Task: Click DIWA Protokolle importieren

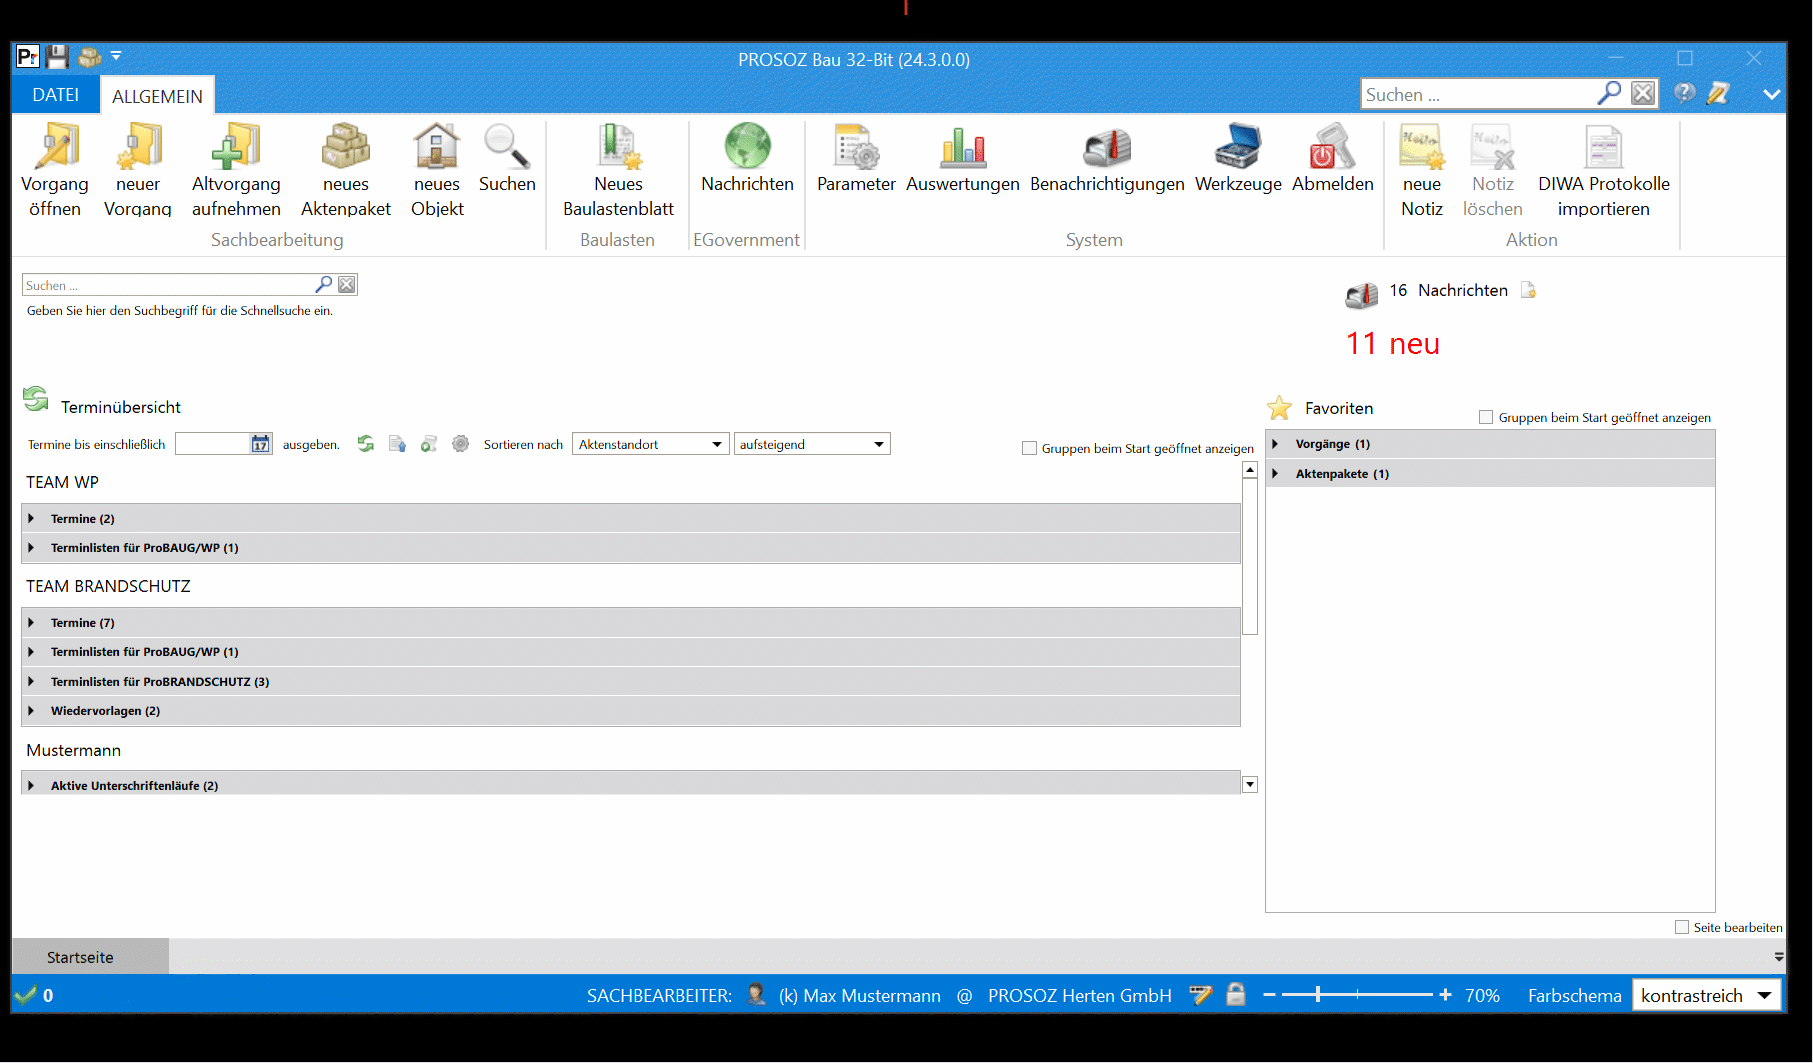Action: (x=1604, y=170)
